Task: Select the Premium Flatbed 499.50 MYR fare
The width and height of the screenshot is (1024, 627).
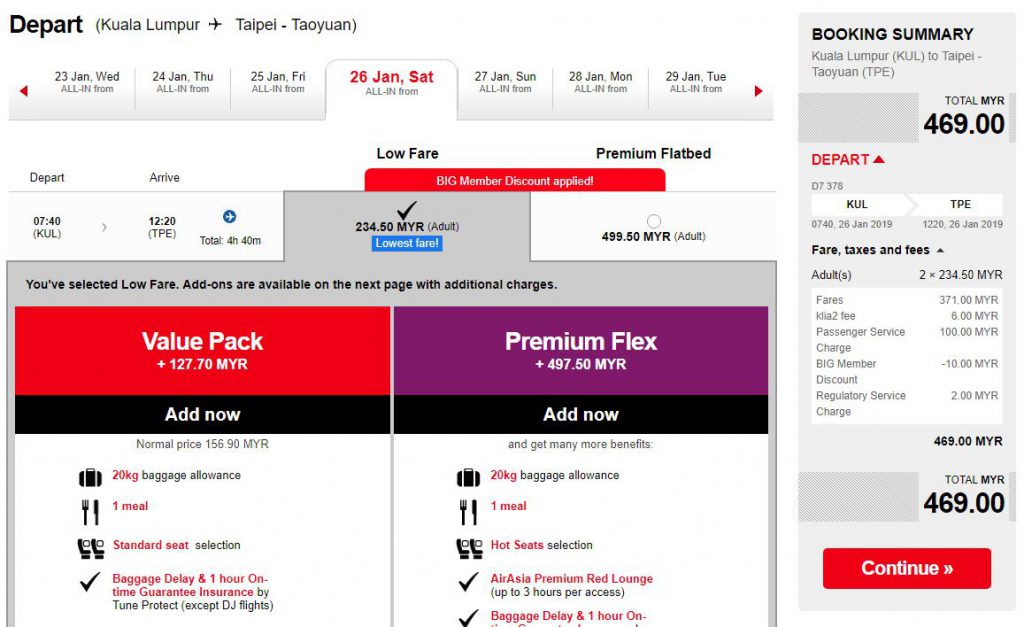Action: pyautogui.click(x=654, y=221)
